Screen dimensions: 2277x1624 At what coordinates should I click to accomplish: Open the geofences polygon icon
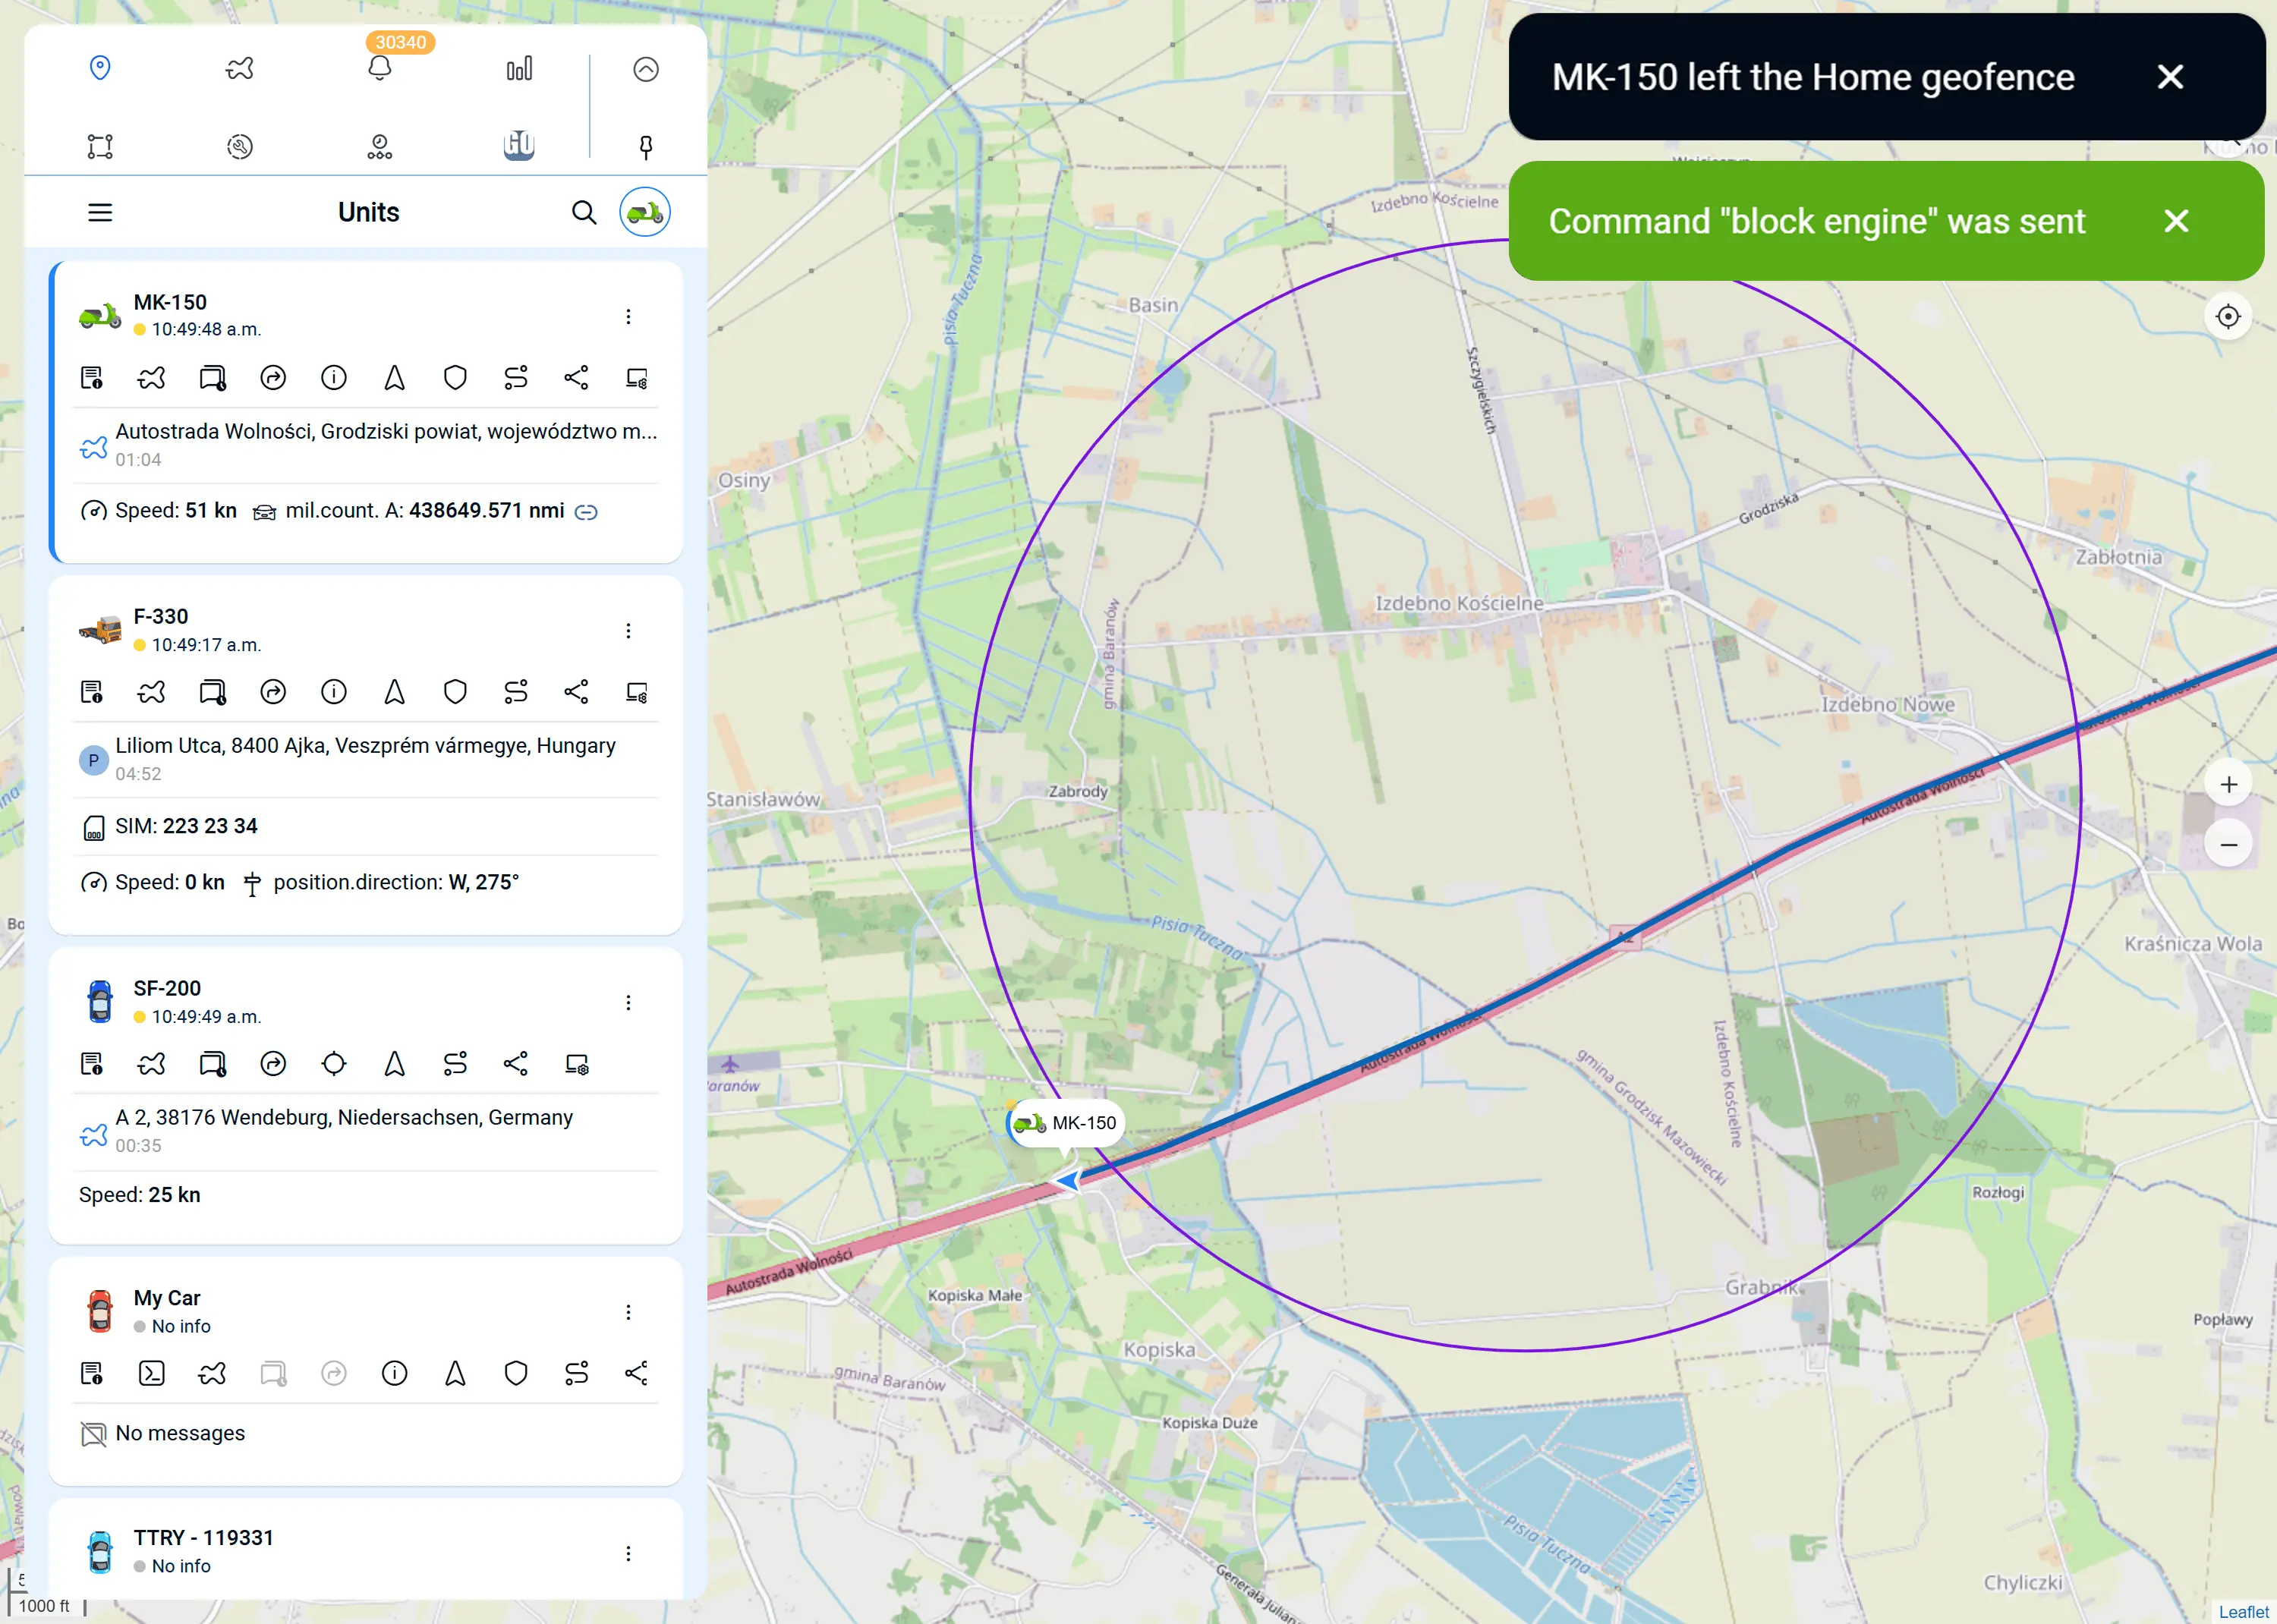click(100, 147)
